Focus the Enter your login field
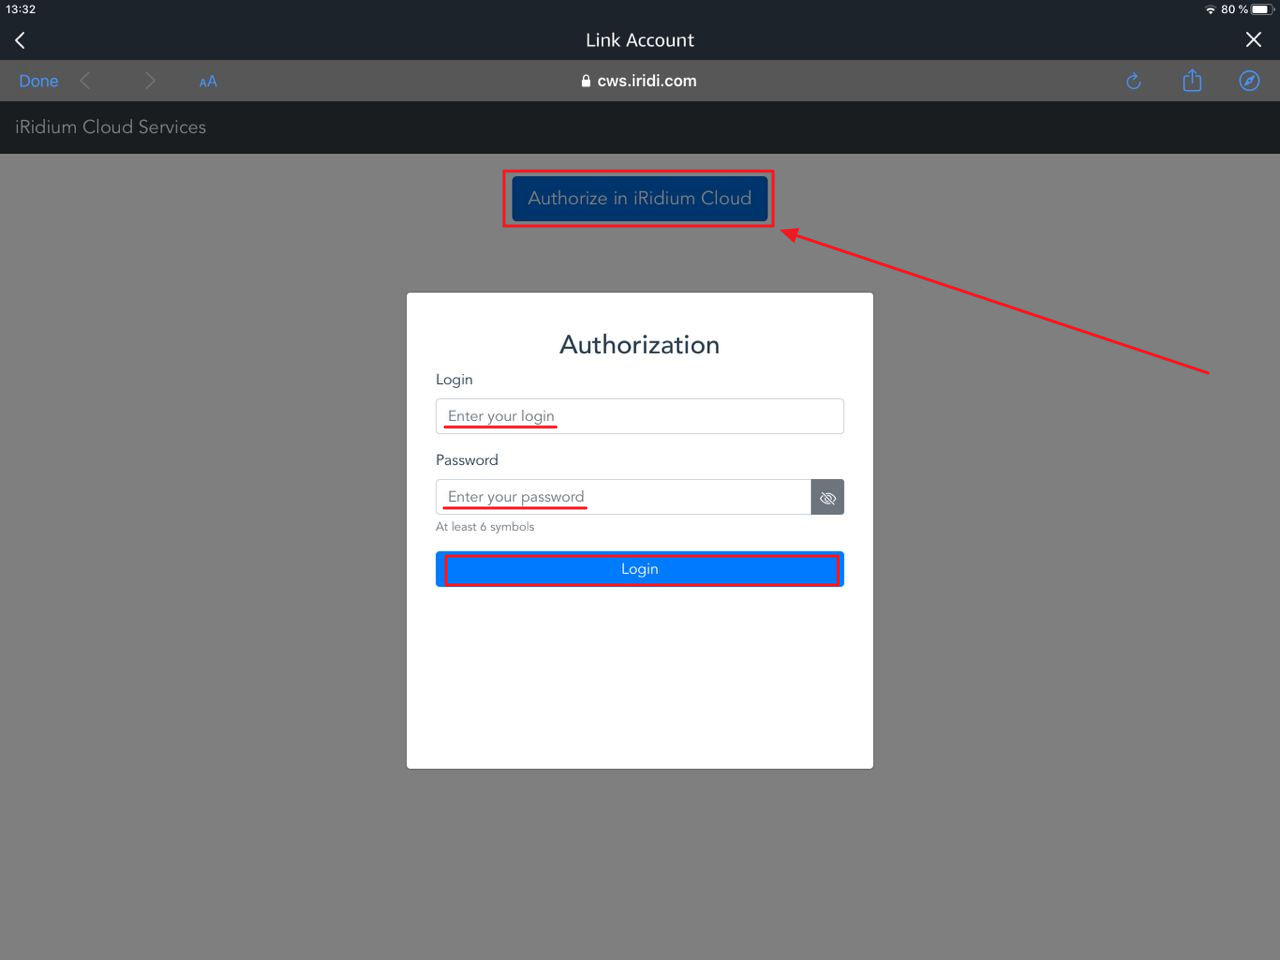 click(x=639, y=416)
